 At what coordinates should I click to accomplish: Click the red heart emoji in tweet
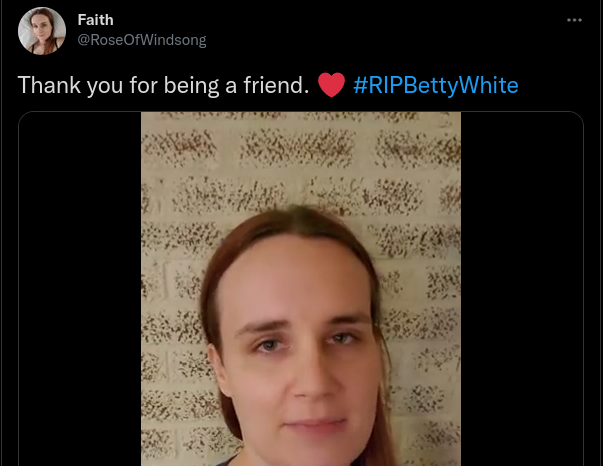[x=331, y=85]
